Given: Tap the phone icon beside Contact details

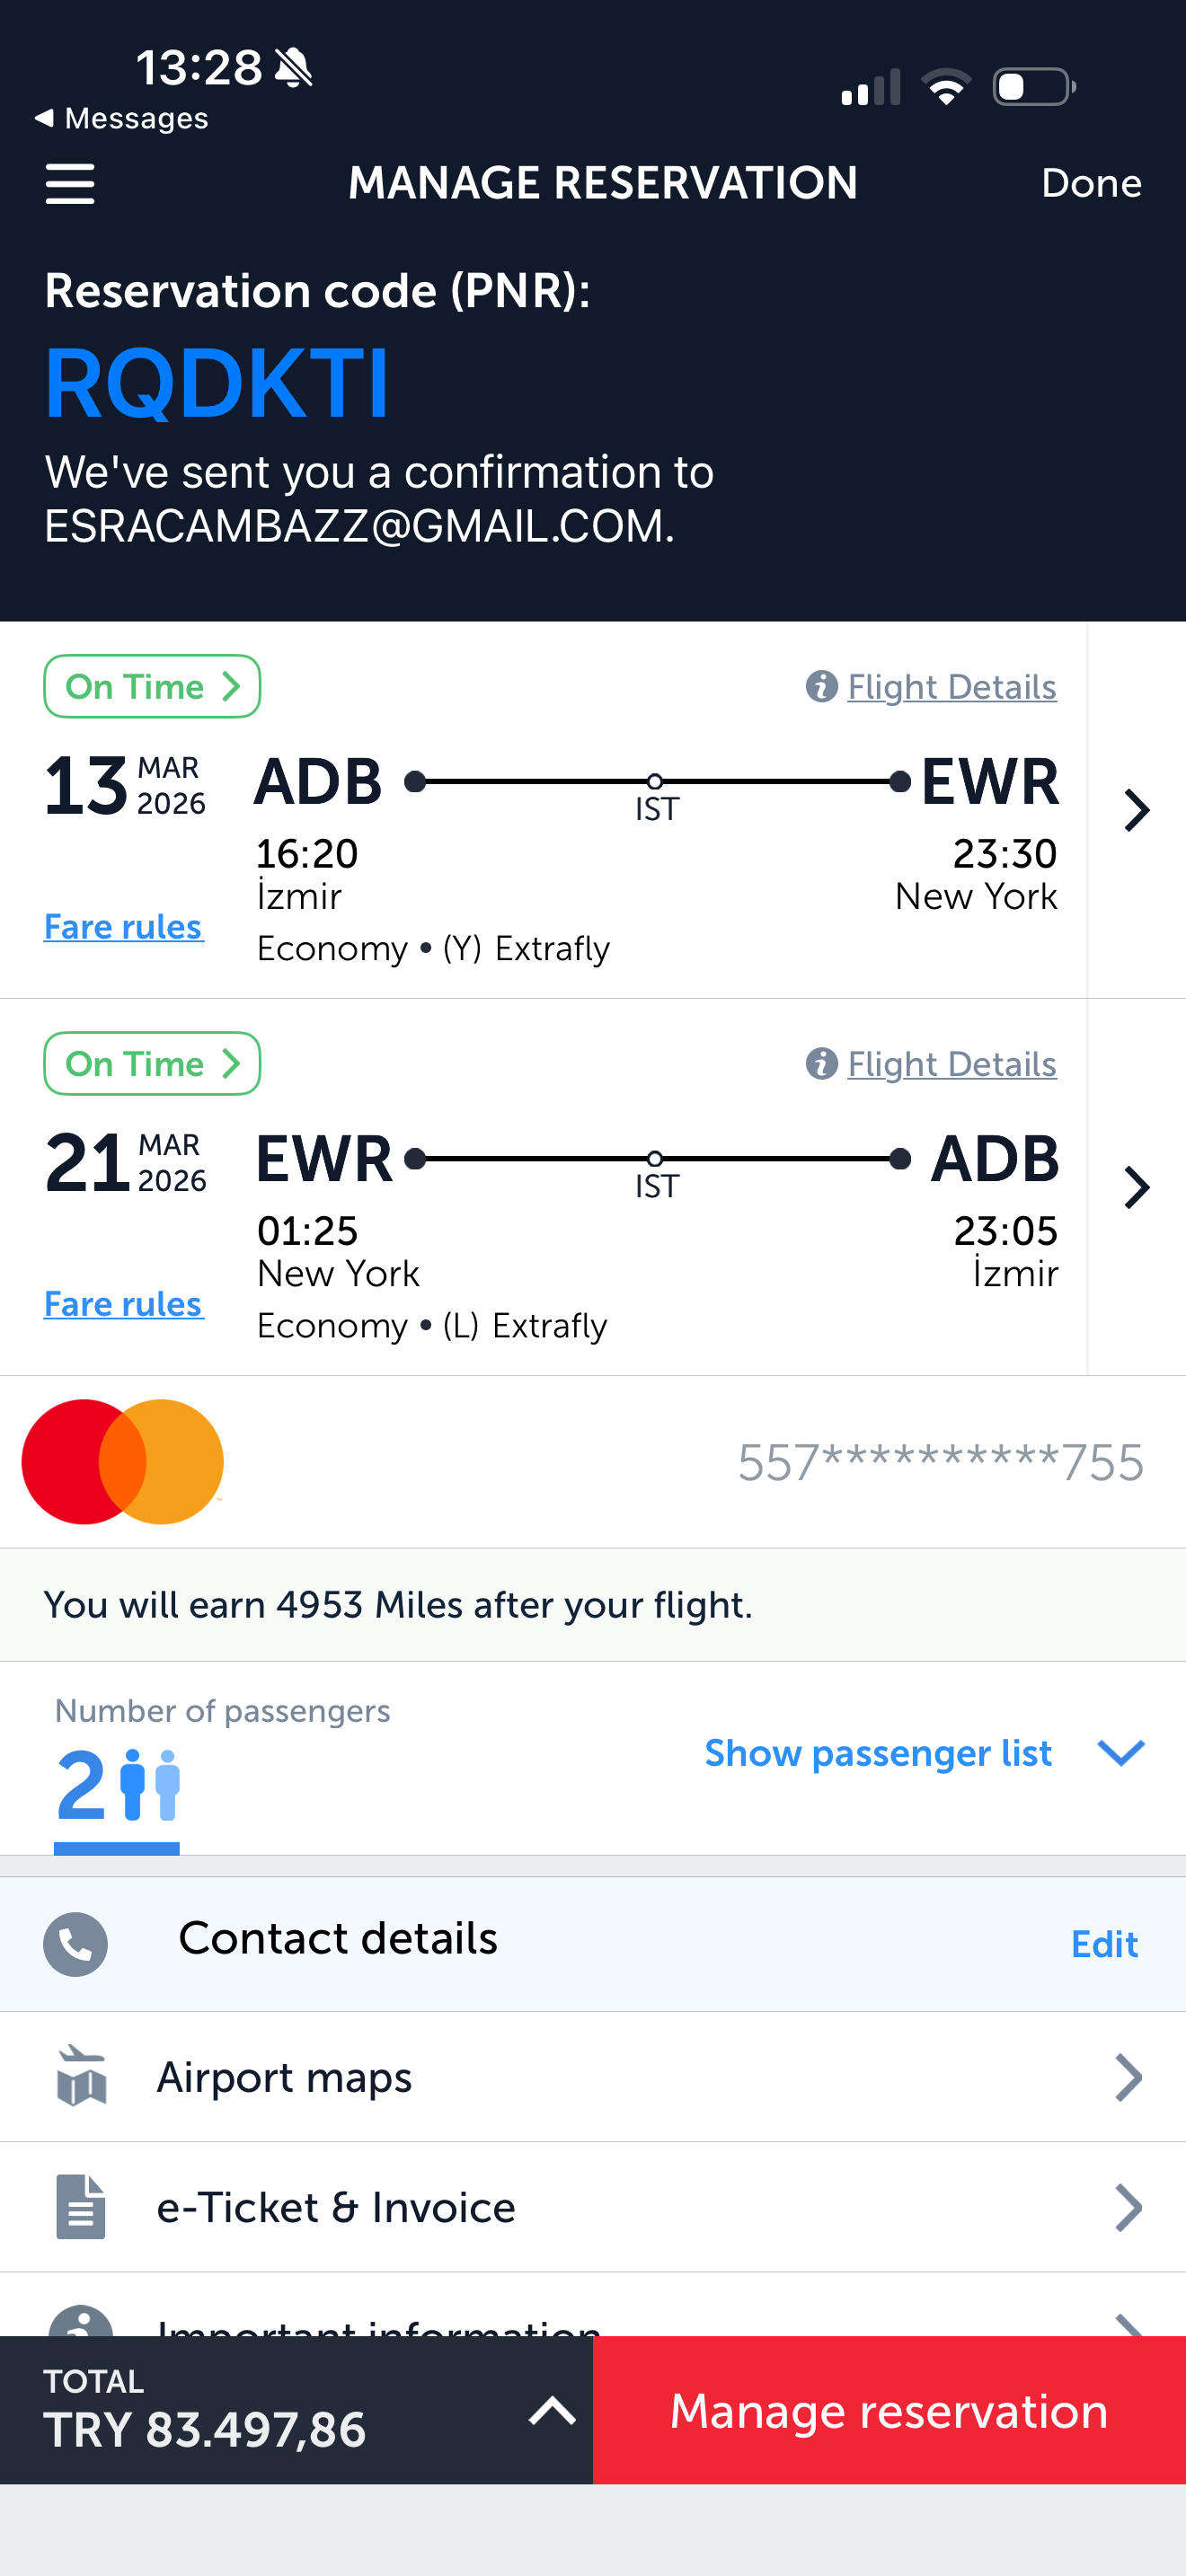Looking at the screenshot, I should coord(75,1943).
